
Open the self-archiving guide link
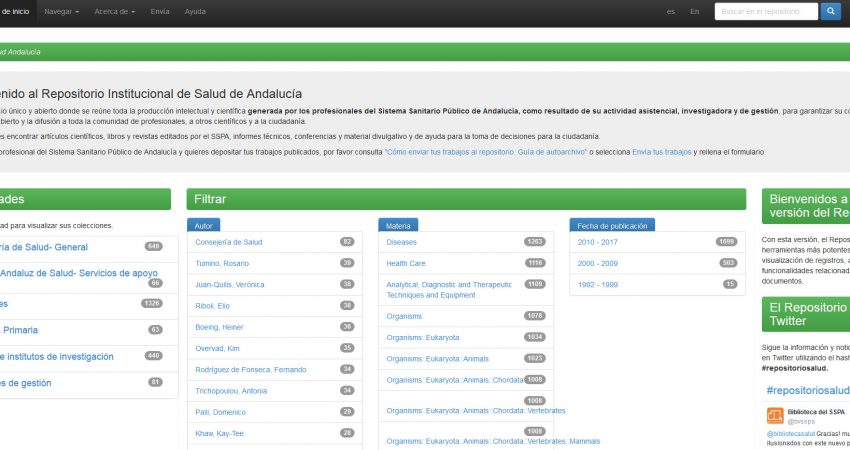click(x=486, y=152)
